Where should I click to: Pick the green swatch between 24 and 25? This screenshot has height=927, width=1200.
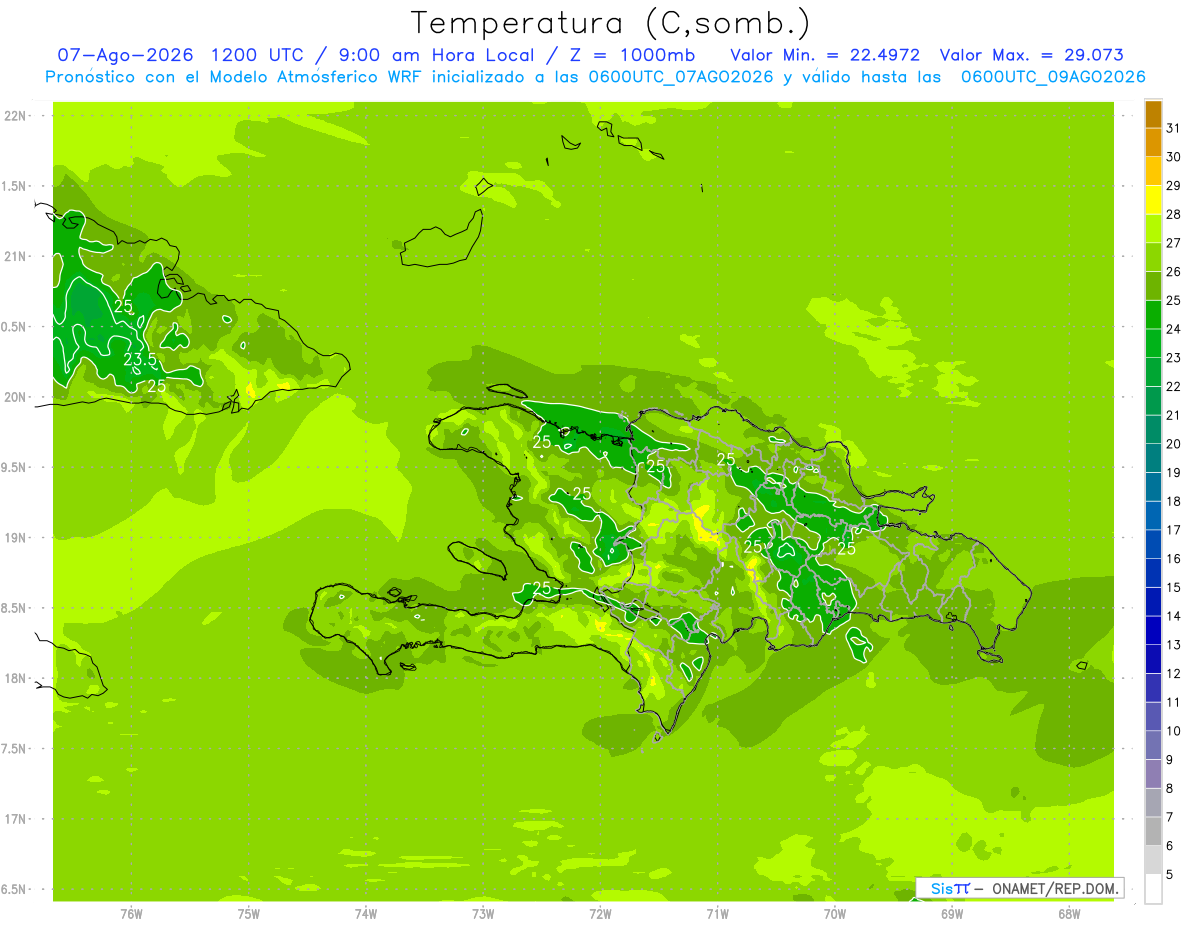pyautogui.click(x=1153, y=315)
